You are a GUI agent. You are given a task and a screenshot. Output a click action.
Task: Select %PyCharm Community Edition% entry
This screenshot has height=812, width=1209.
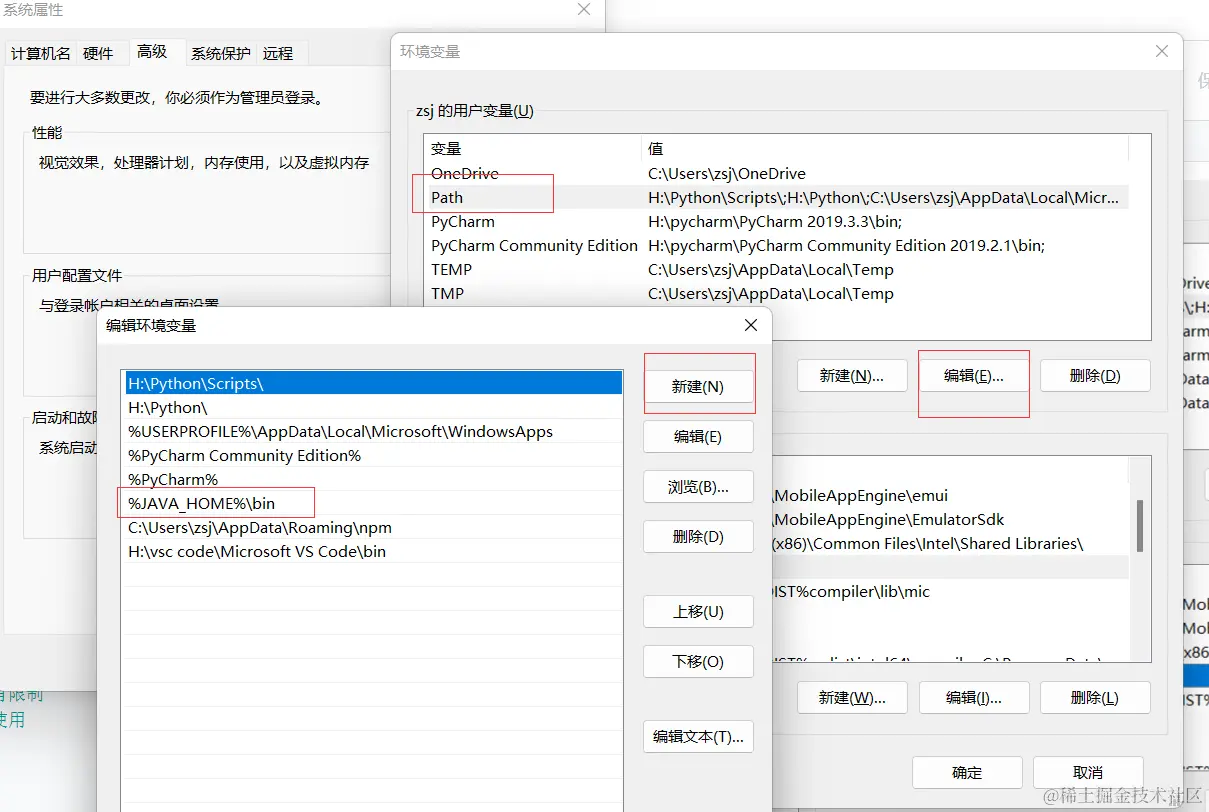click(373, 455)
